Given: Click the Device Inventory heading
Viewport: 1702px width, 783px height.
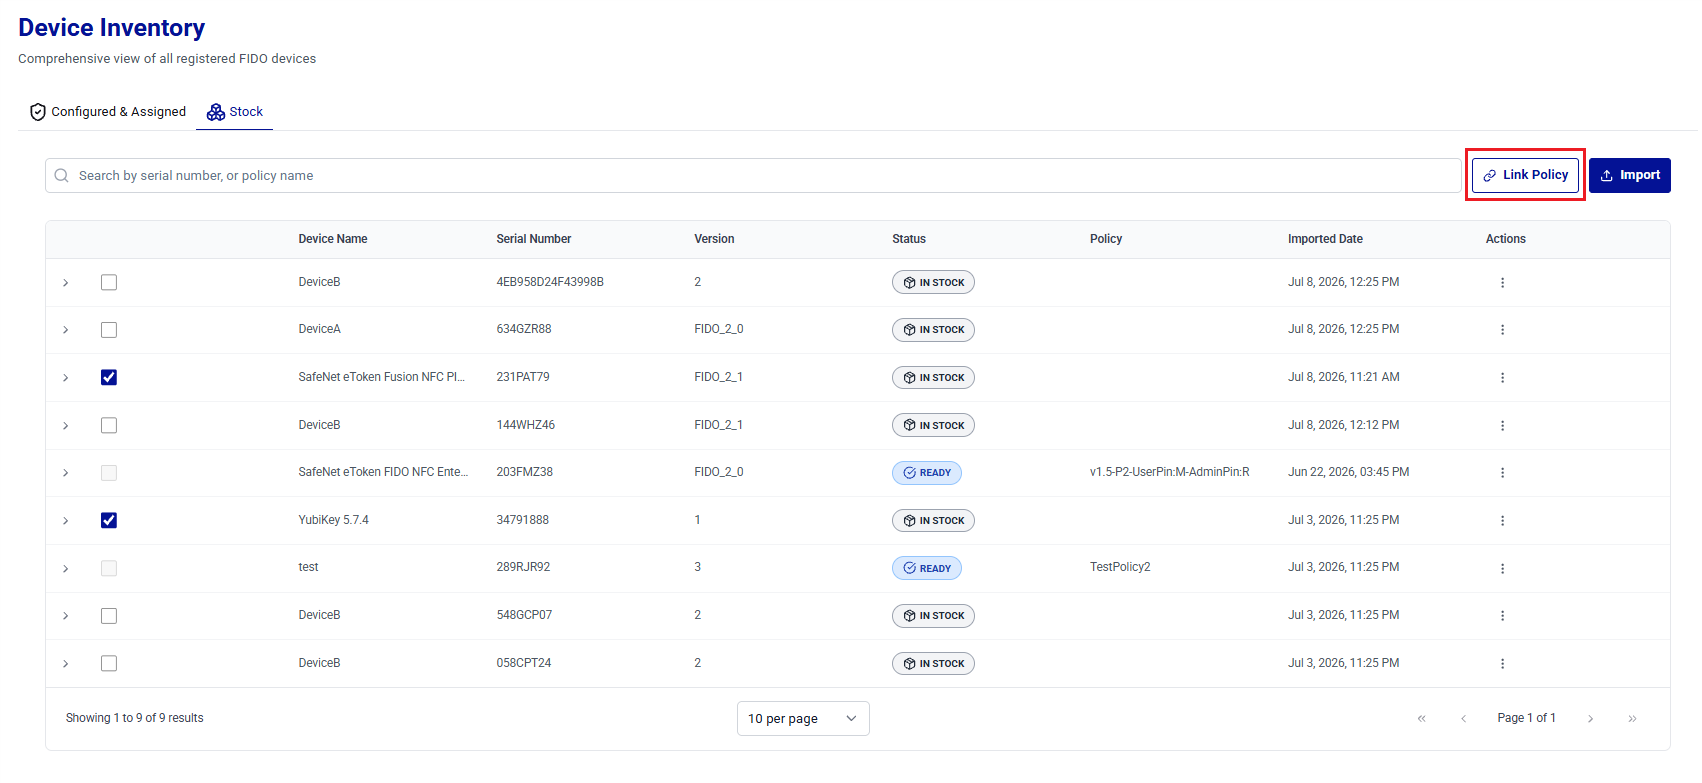Looking at the screenshot, I should pyautogui.click(x=112, y=28).
